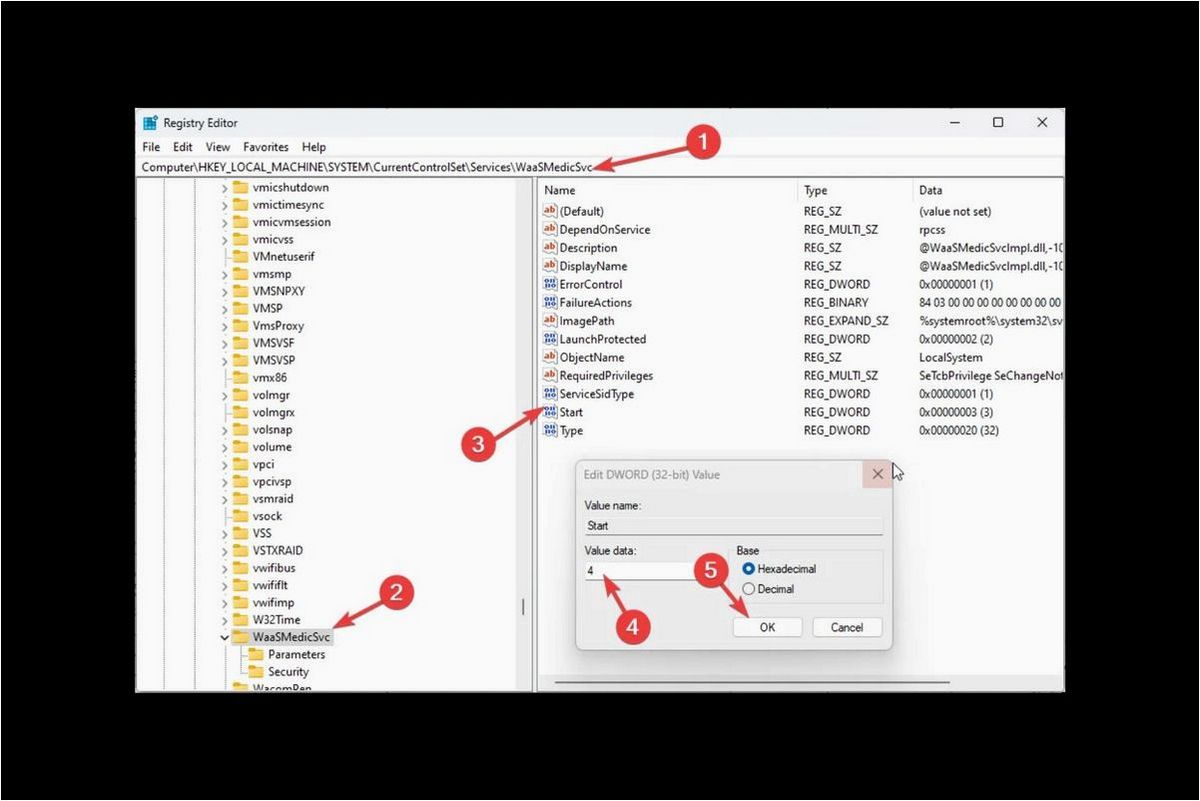Image resolution: width=1200 pixels, height=801 pixels.
Task: Click the Security subfolder icon
Action: pyautogui.click(x=255, y=672)
